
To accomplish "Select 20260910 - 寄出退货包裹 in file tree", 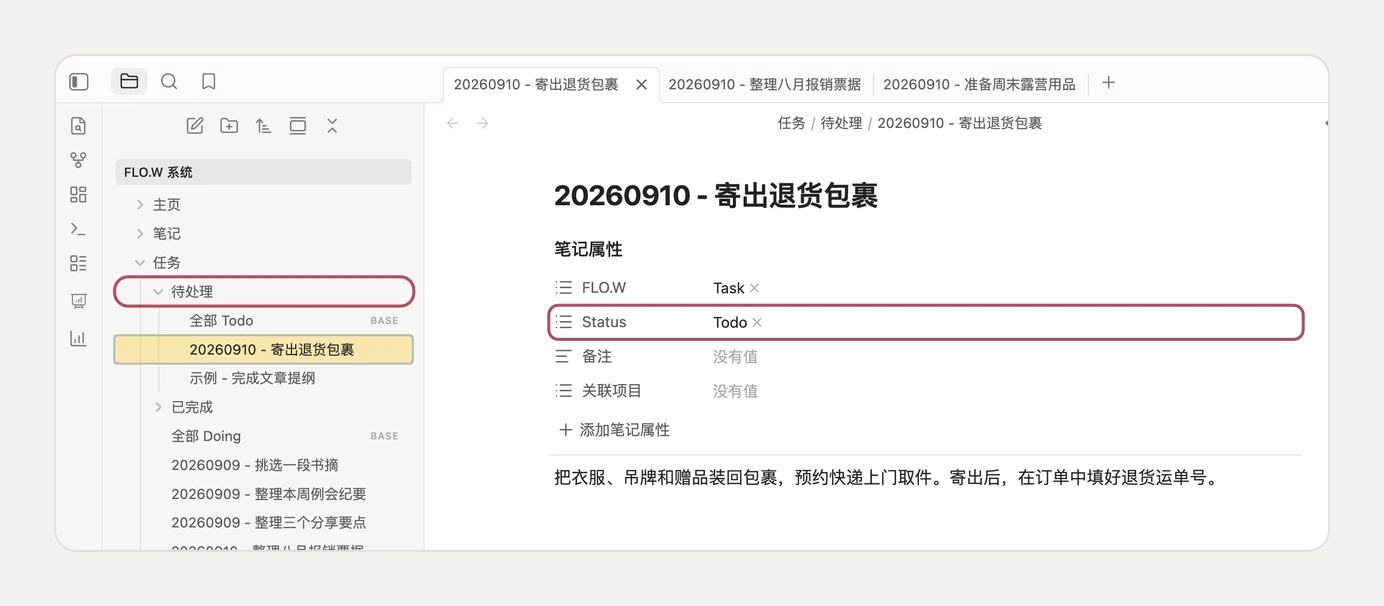I will pyautogui.click(x=264, y=350).
